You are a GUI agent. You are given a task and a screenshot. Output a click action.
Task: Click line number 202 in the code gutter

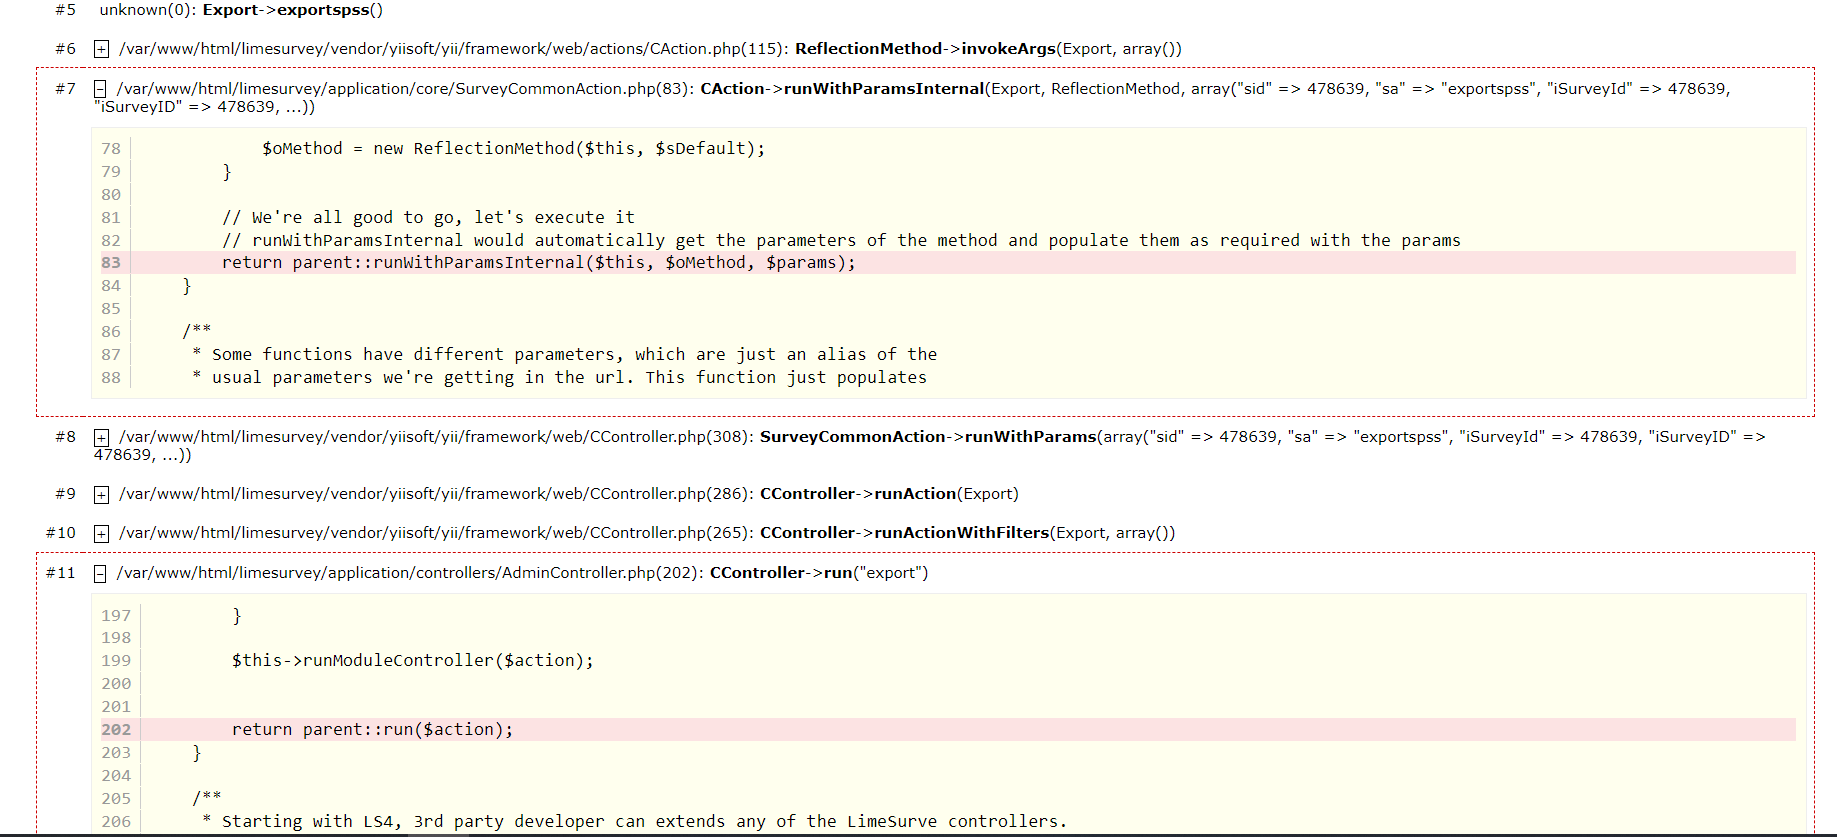pyautogui.click(x=116, y=730)
